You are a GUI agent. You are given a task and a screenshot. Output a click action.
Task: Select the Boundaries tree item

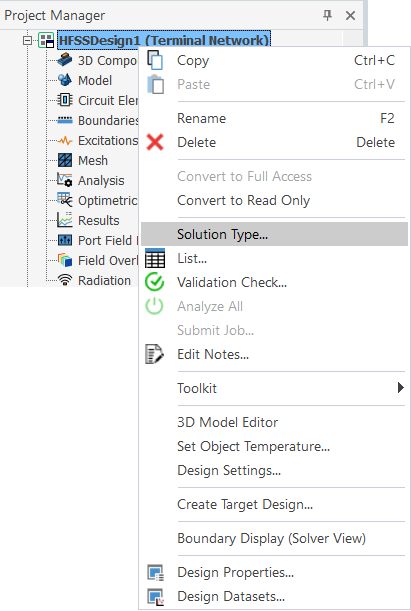(108, 120)
